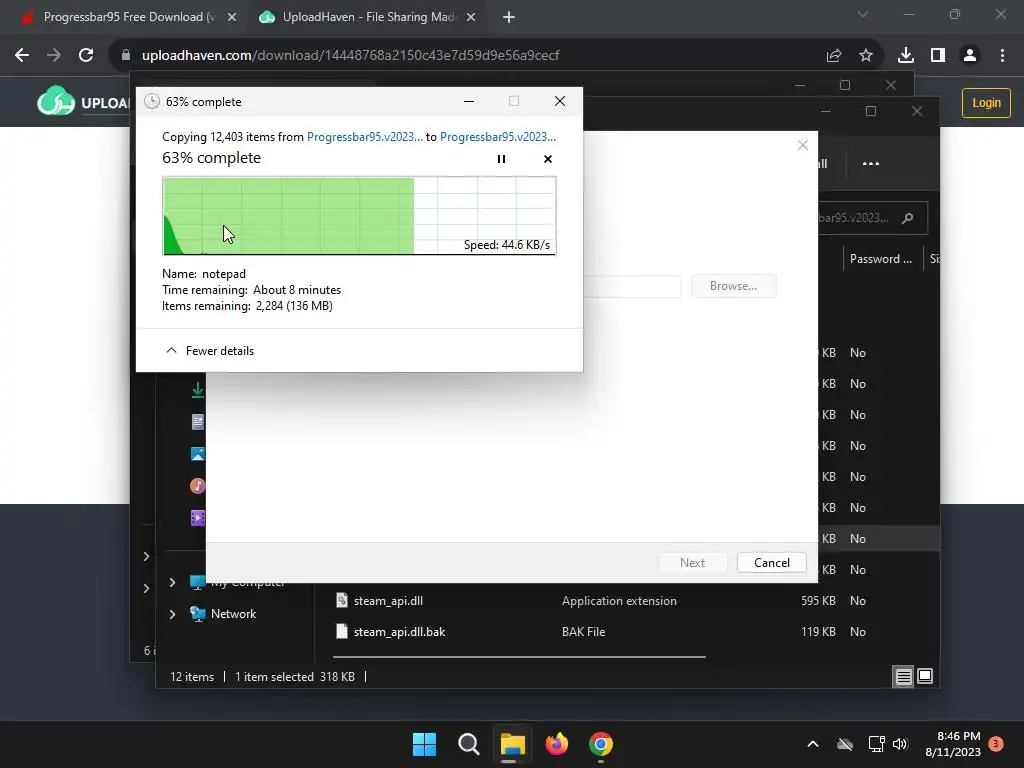Close the UploadHaven tab

(x=471, y=18)
